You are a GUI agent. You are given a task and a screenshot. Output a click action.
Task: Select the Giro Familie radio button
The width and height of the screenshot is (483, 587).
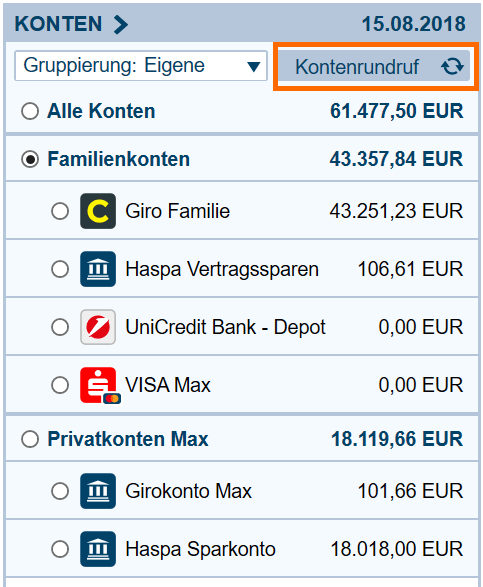pos(60,211)
